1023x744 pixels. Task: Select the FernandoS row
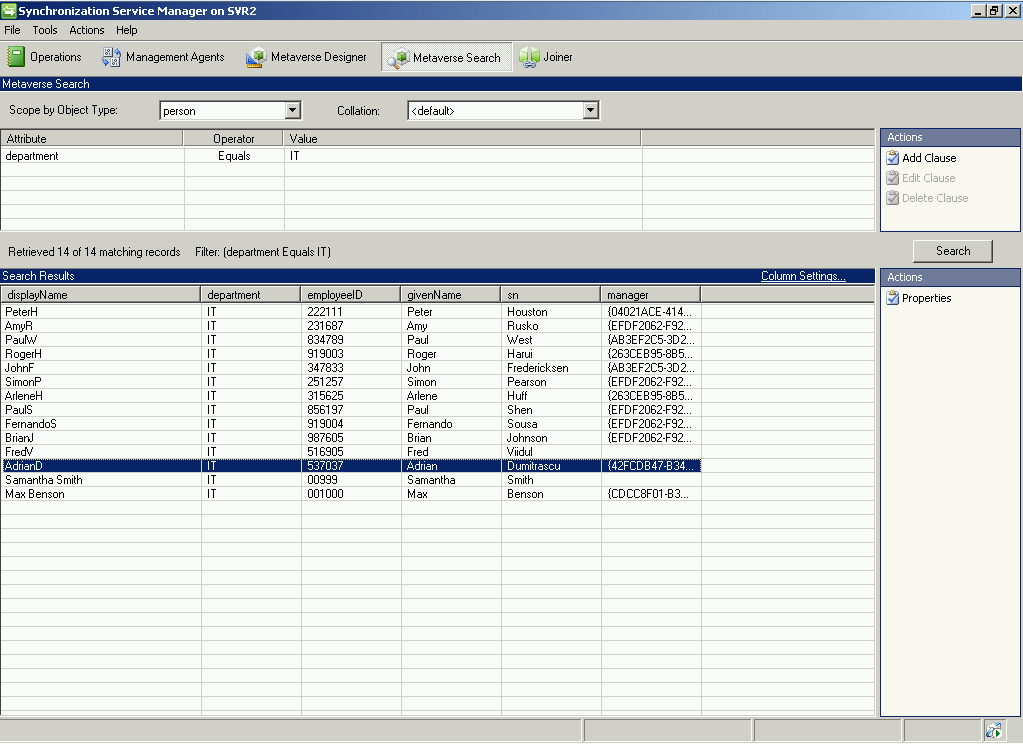click(351, 424)
